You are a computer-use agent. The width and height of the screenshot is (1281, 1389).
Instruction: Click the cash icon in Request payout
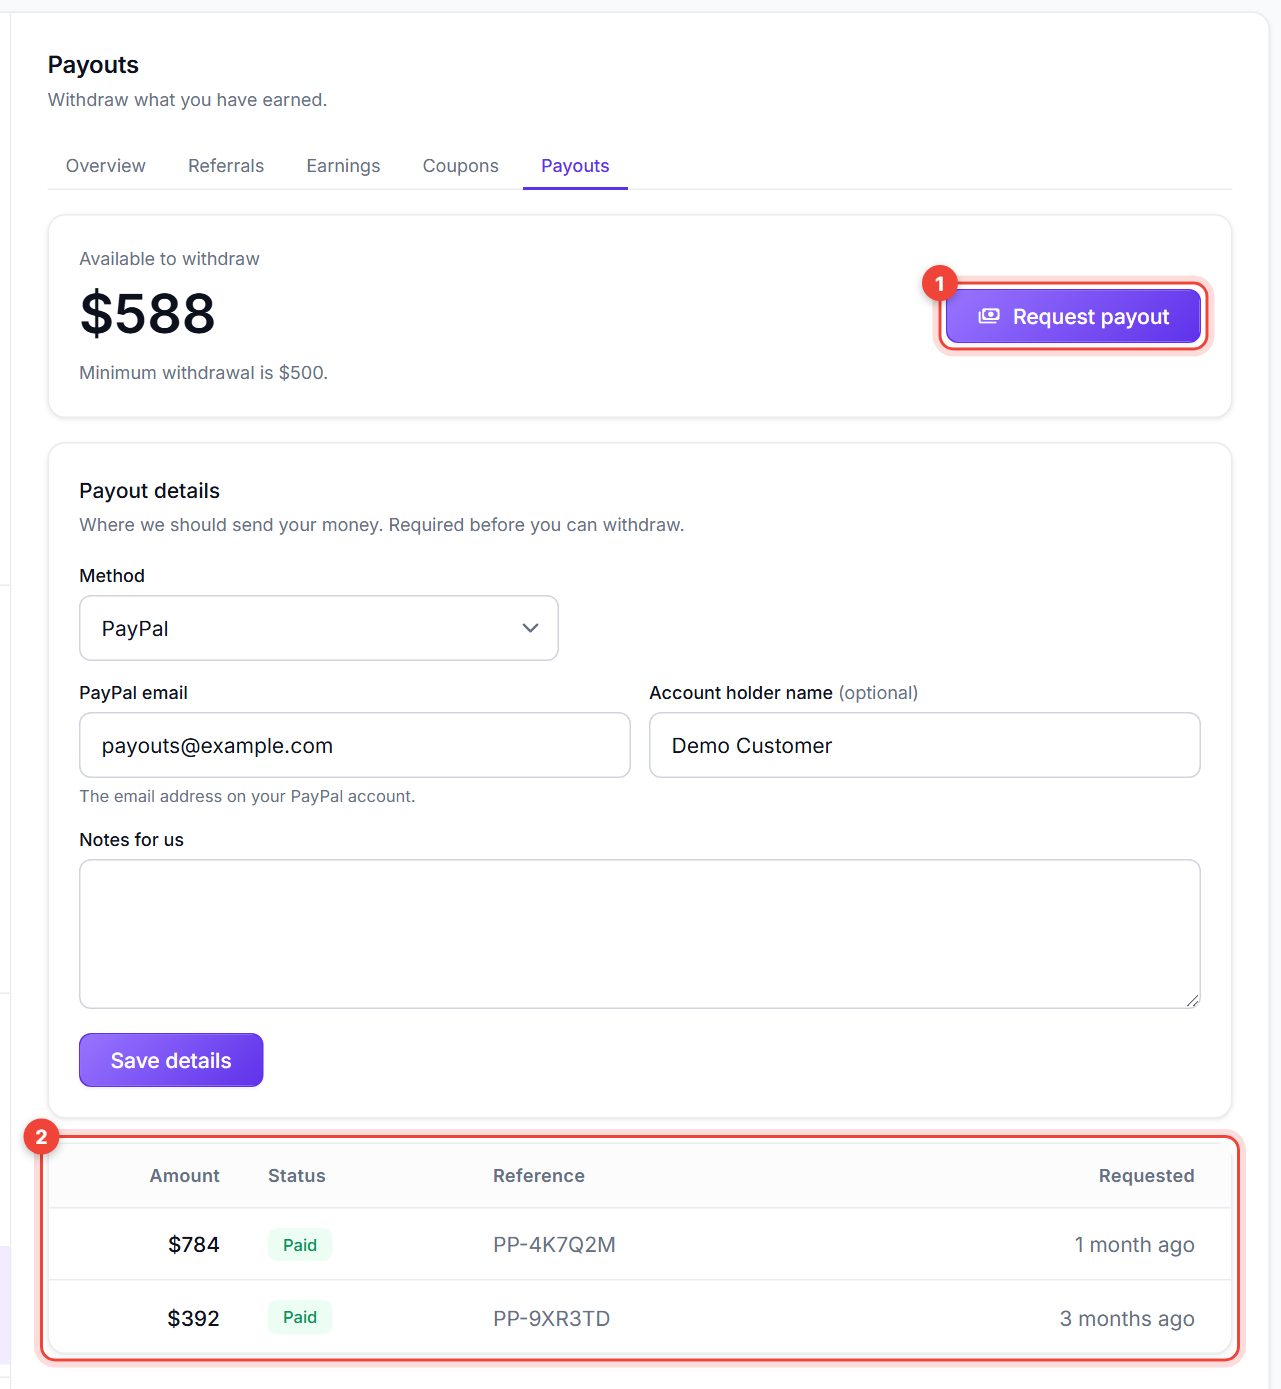[989, 316]
